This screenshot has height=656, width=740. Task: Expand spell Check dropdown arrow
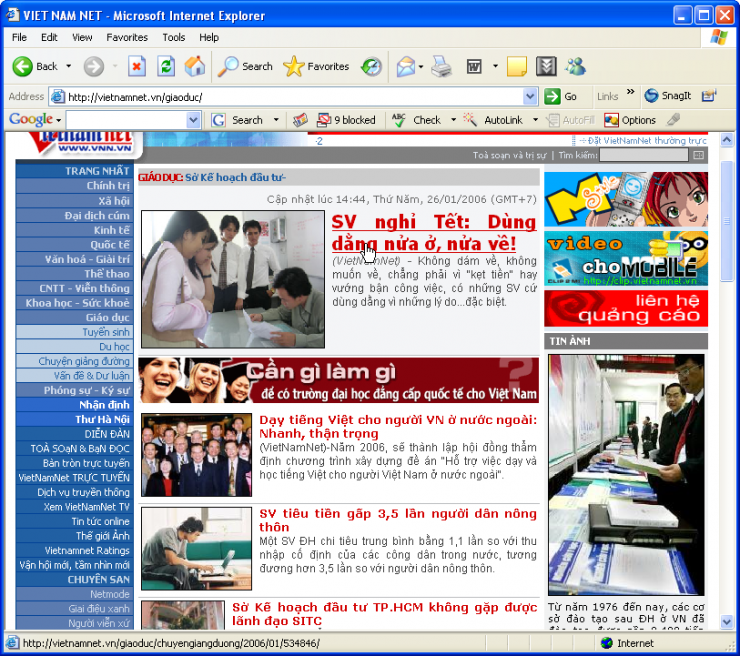[454, 120]
